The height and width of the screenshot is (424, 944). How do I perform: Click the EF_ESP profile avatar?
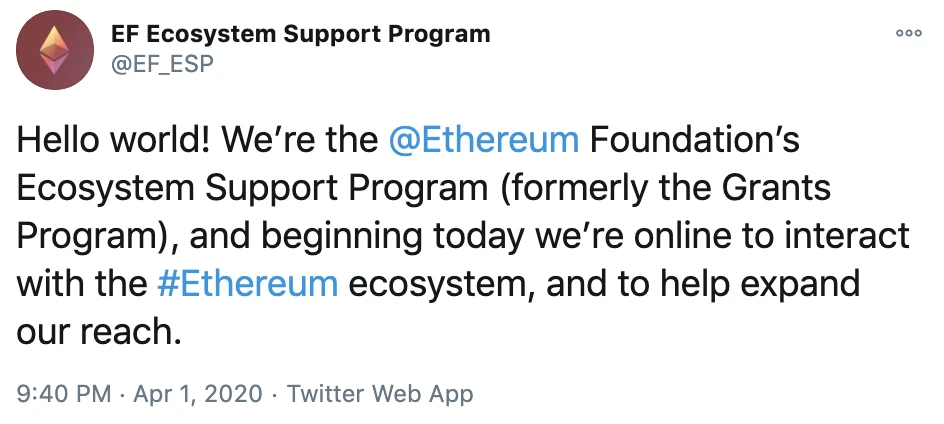pos(55,50)
